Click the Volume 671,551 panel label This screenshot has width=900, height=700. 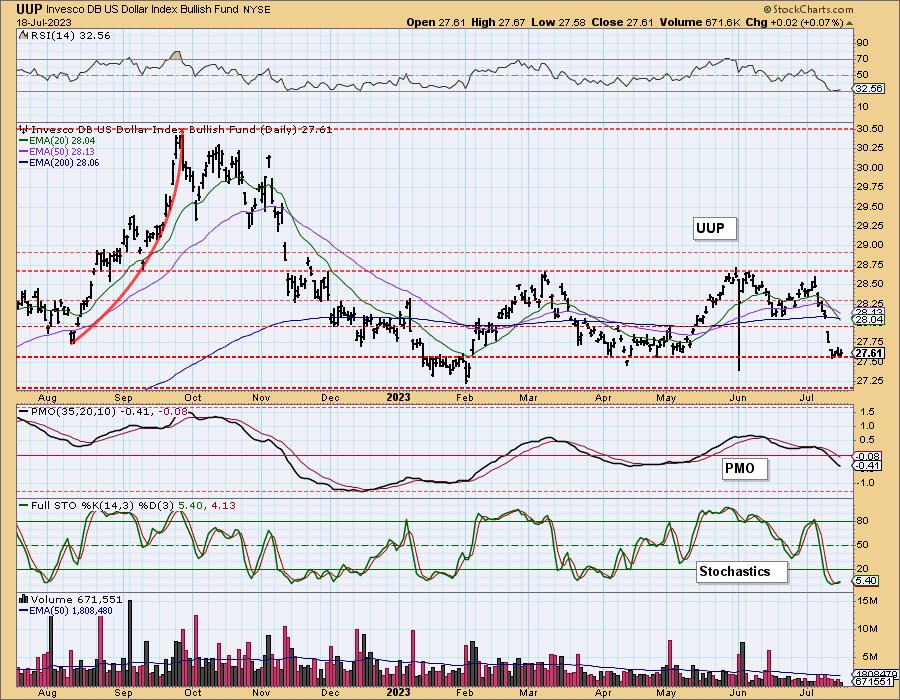pos(76,599)
